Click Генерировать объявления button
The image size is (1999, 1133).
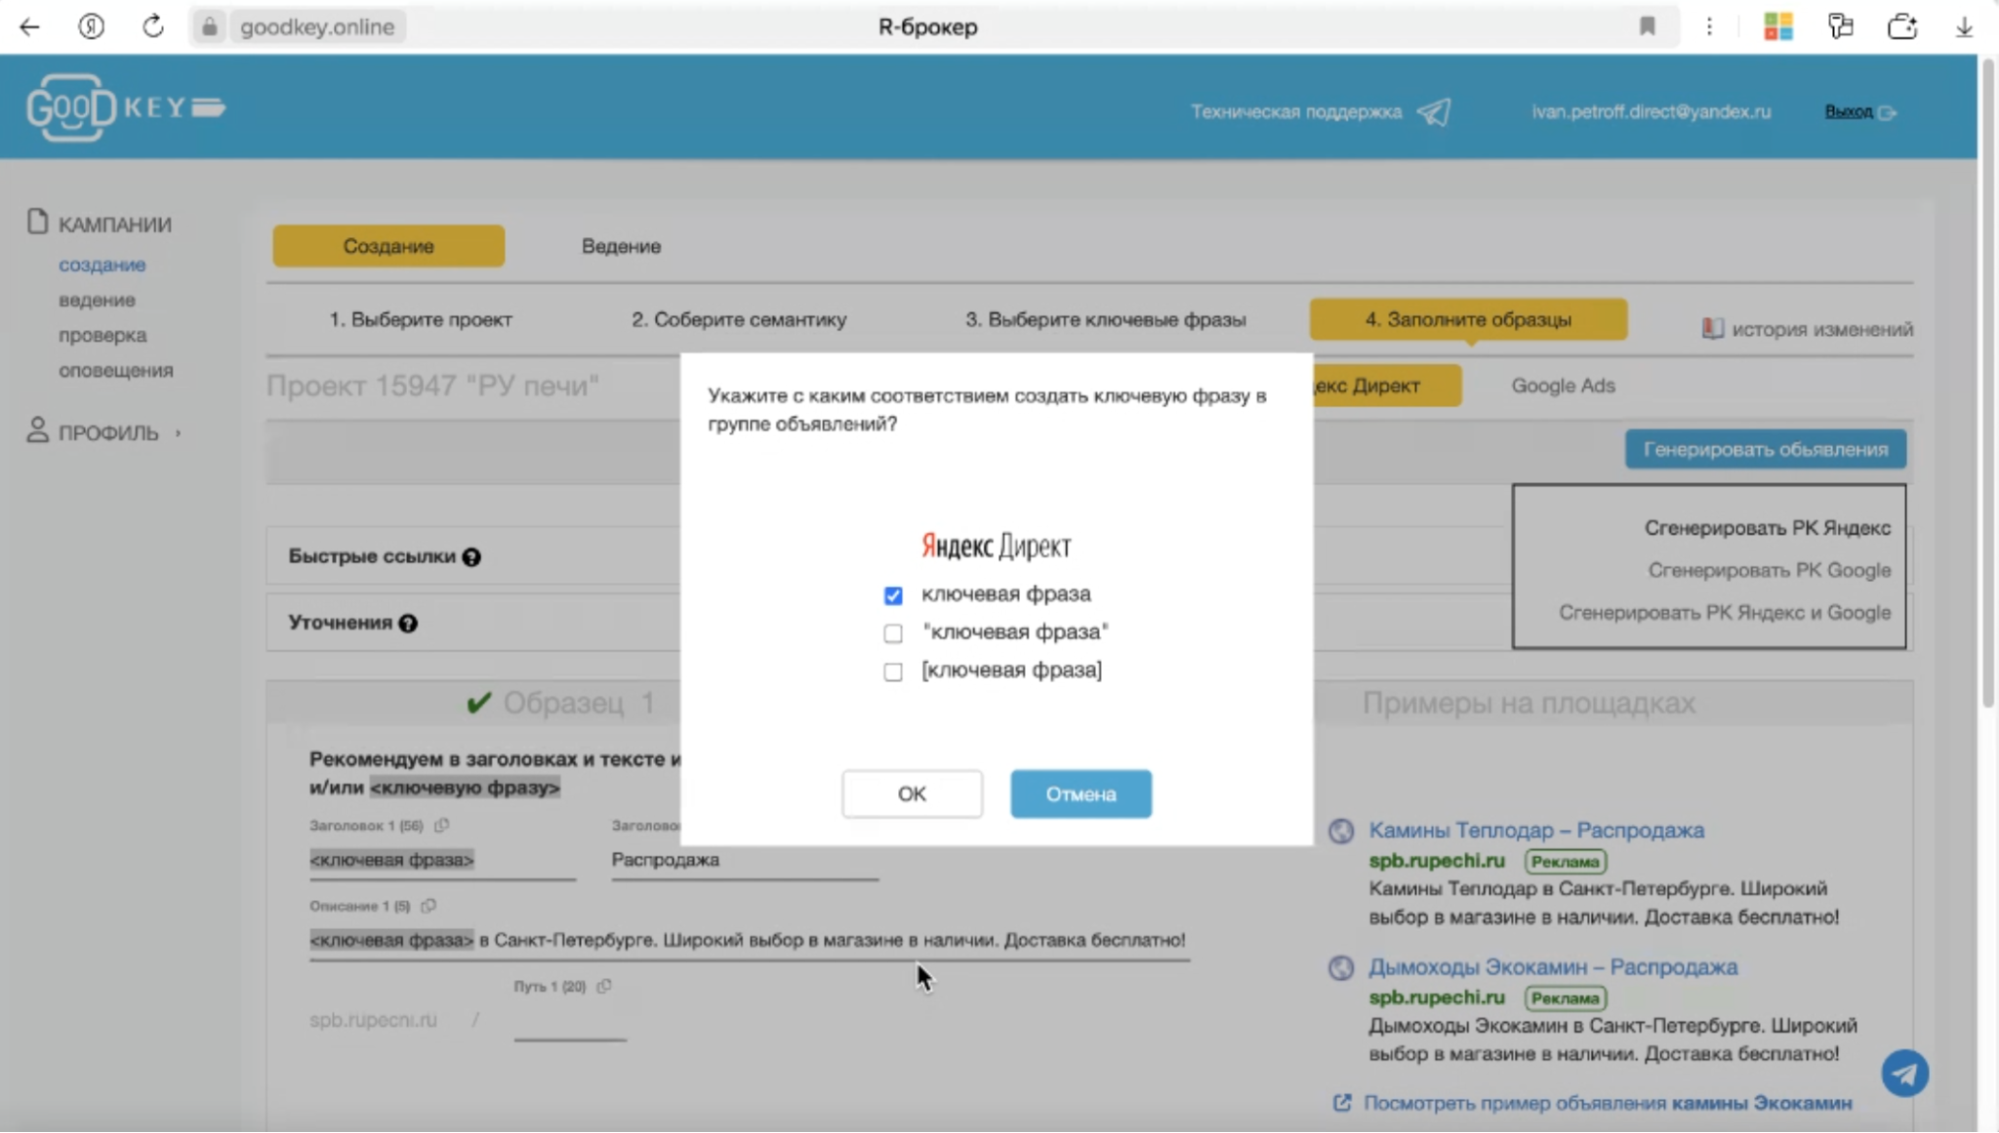(1765, 450)
